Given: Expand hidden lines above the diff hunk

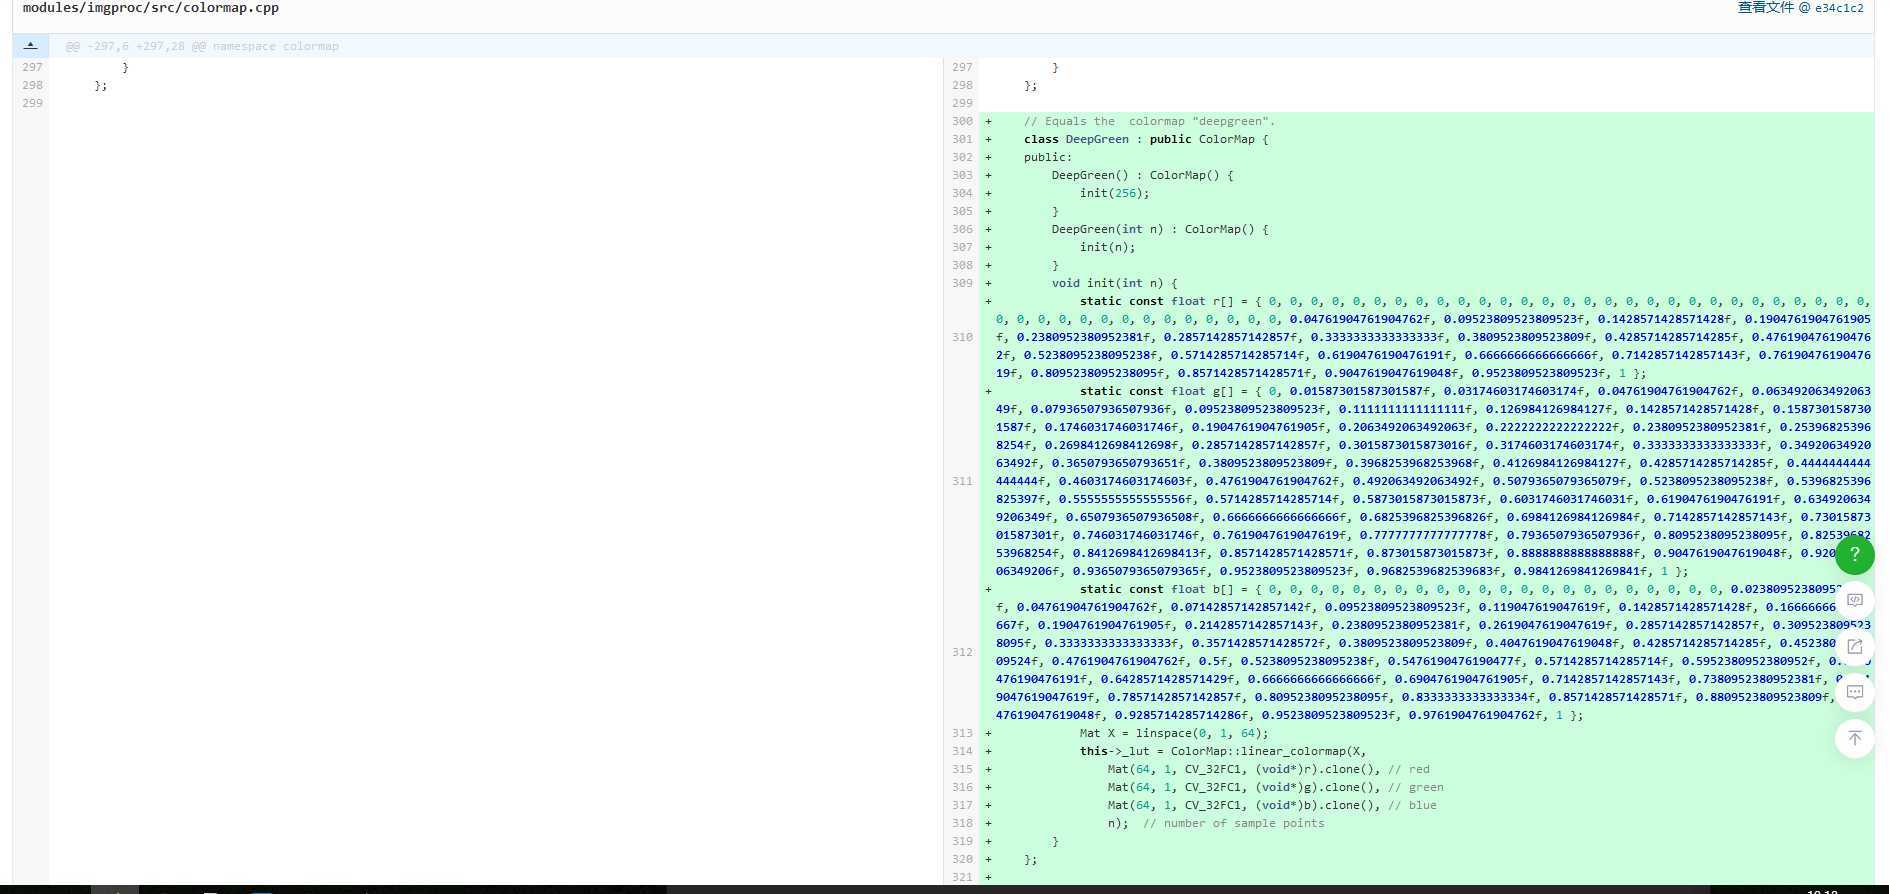Looking at the screenshot, I should (30, 45).
